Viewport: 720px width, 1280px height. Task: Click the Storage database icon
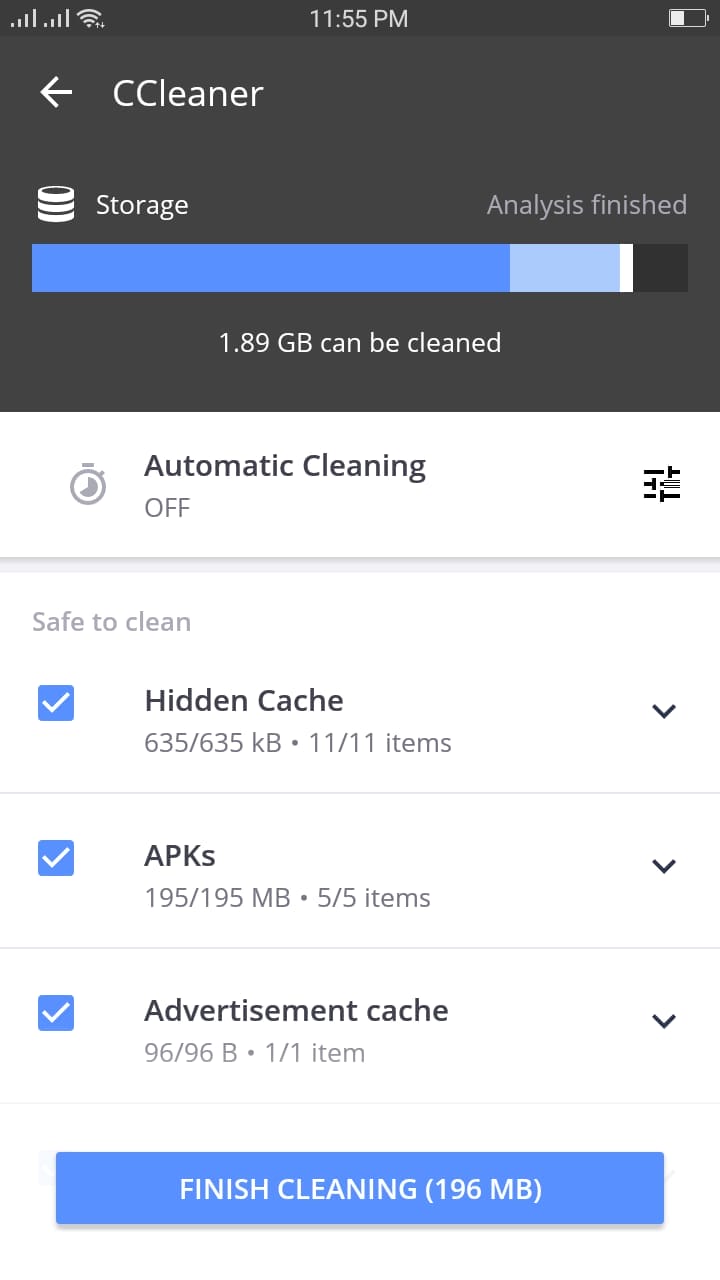56,205
